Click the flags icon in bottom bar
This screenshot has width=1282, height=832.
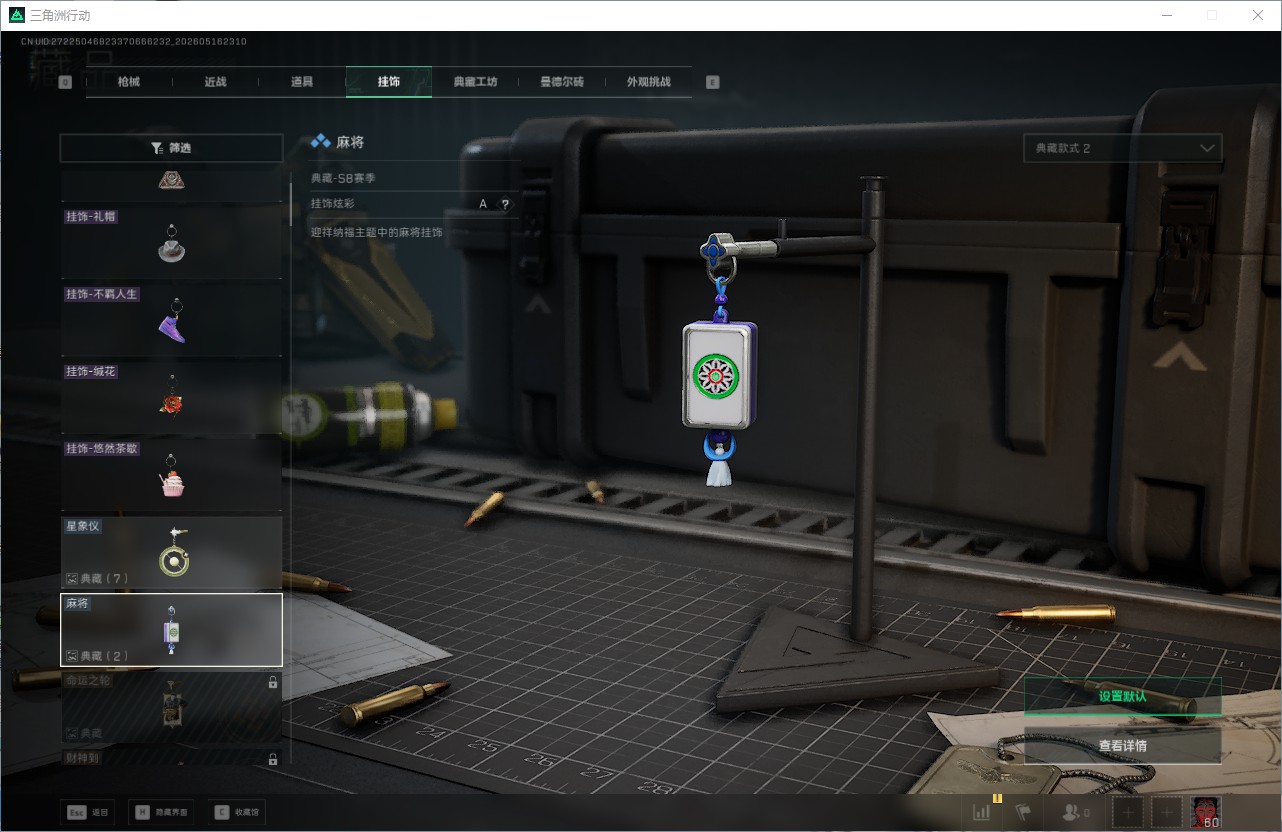tap(1022, 813)
